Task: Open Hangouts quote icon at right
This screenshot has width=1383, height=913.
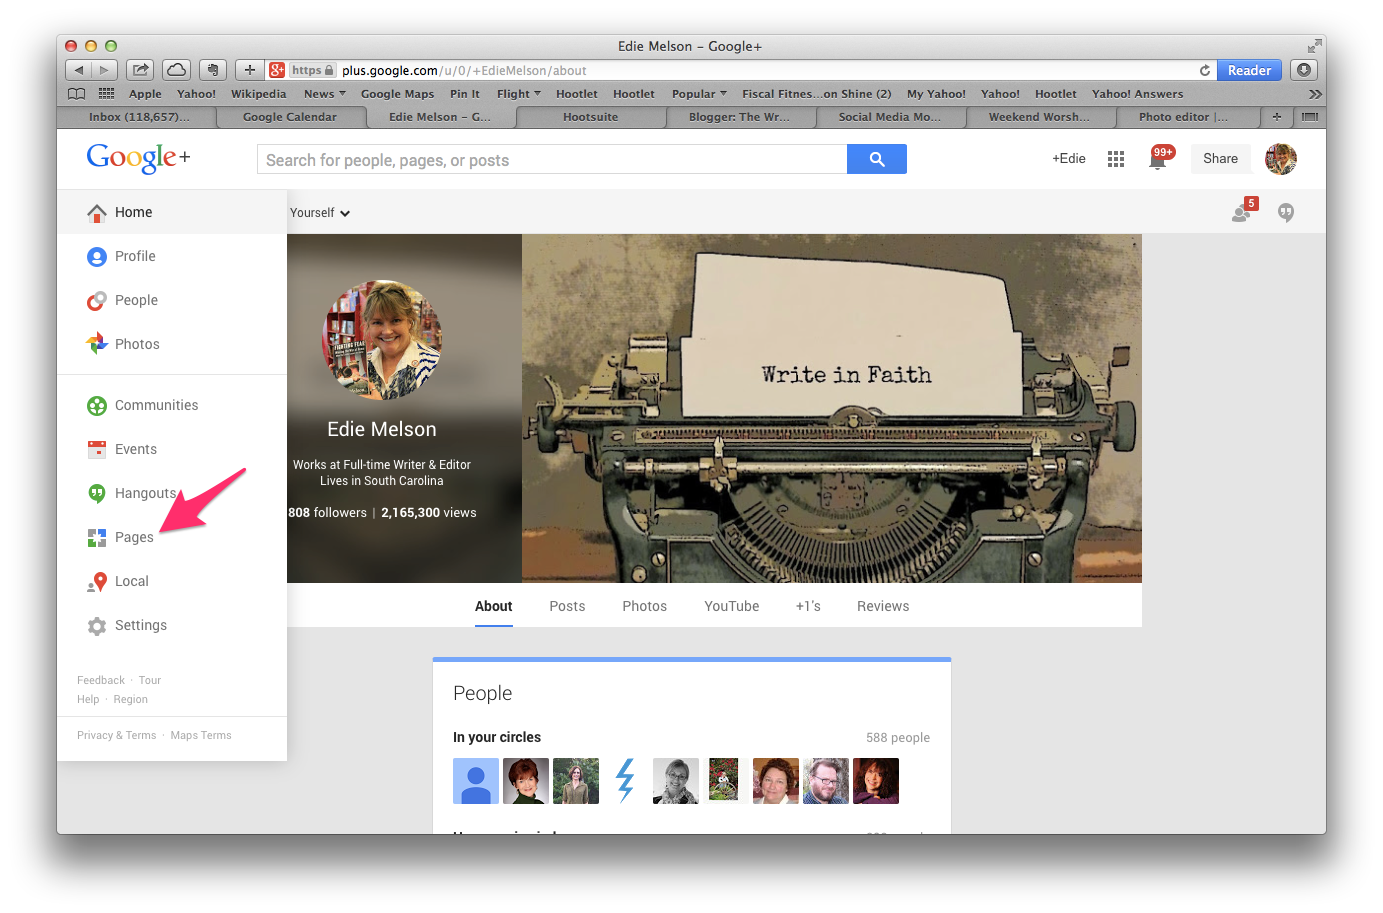Action: 1286,212
